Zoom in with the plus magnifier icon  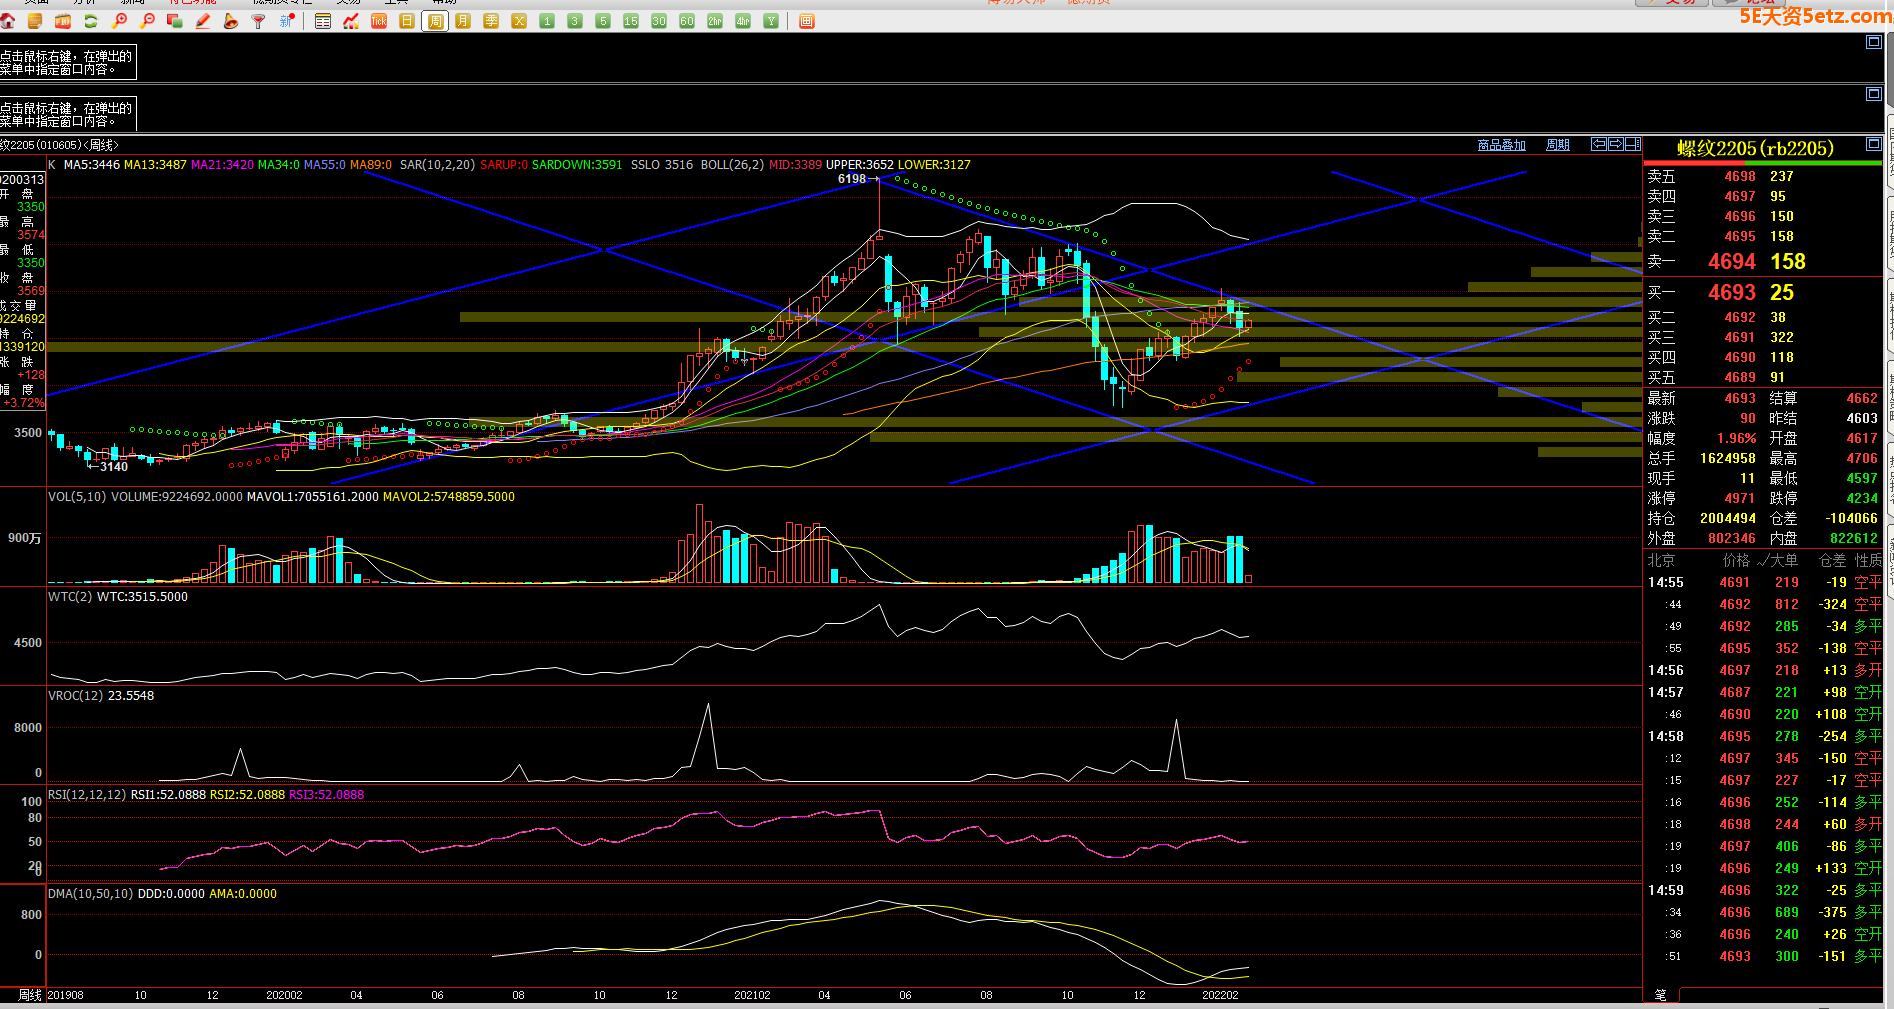point(120,21)
